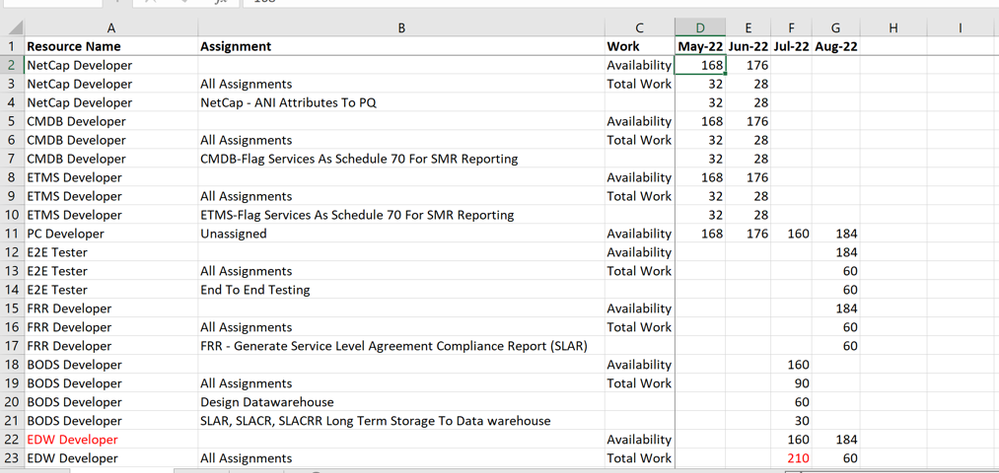Click the 'Assignment' header cell

point(401,47)
